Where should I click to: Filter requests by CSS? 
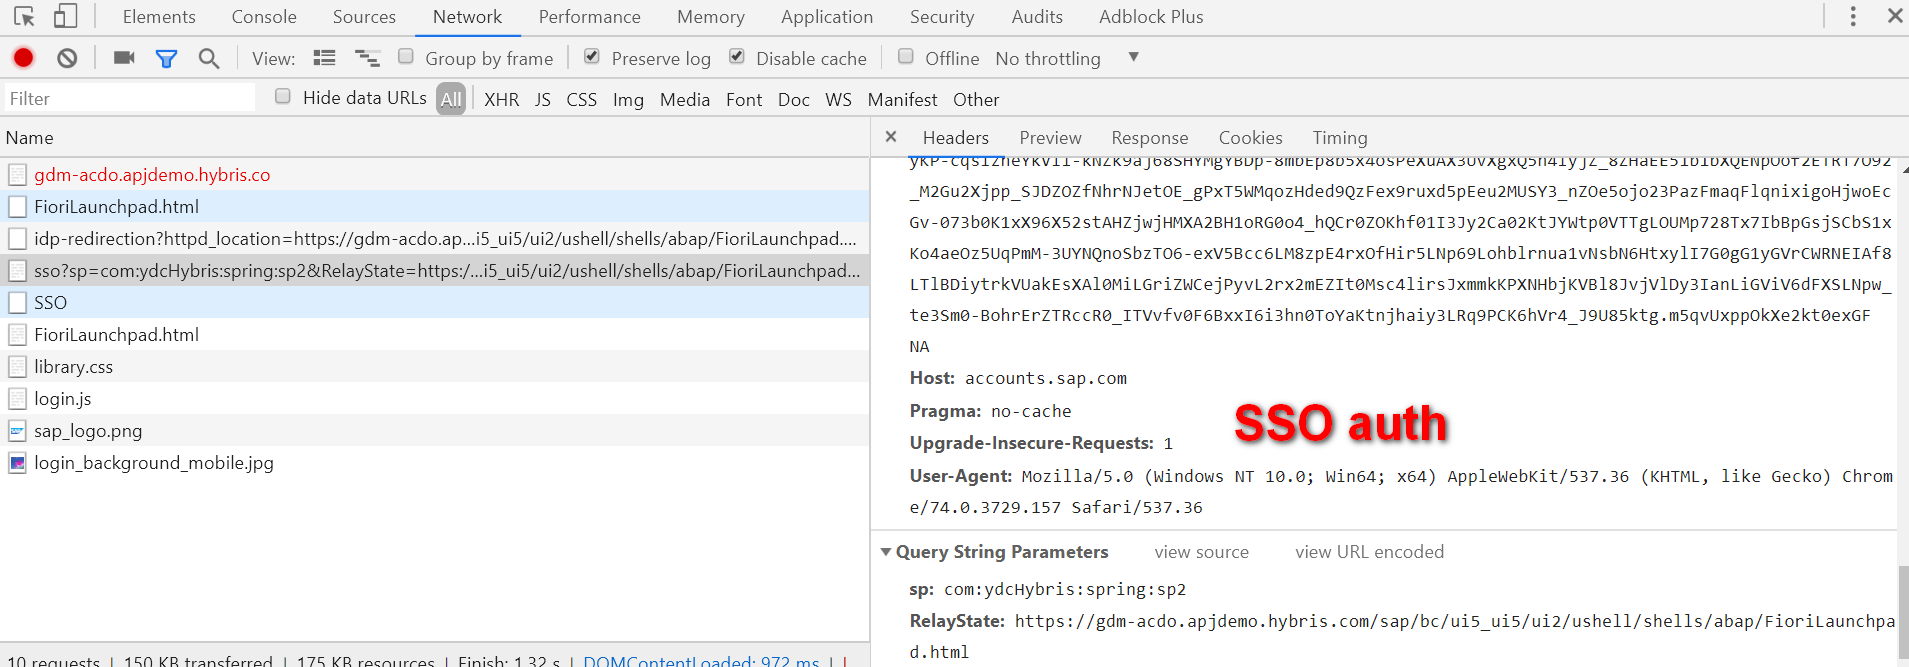[581, 100]
